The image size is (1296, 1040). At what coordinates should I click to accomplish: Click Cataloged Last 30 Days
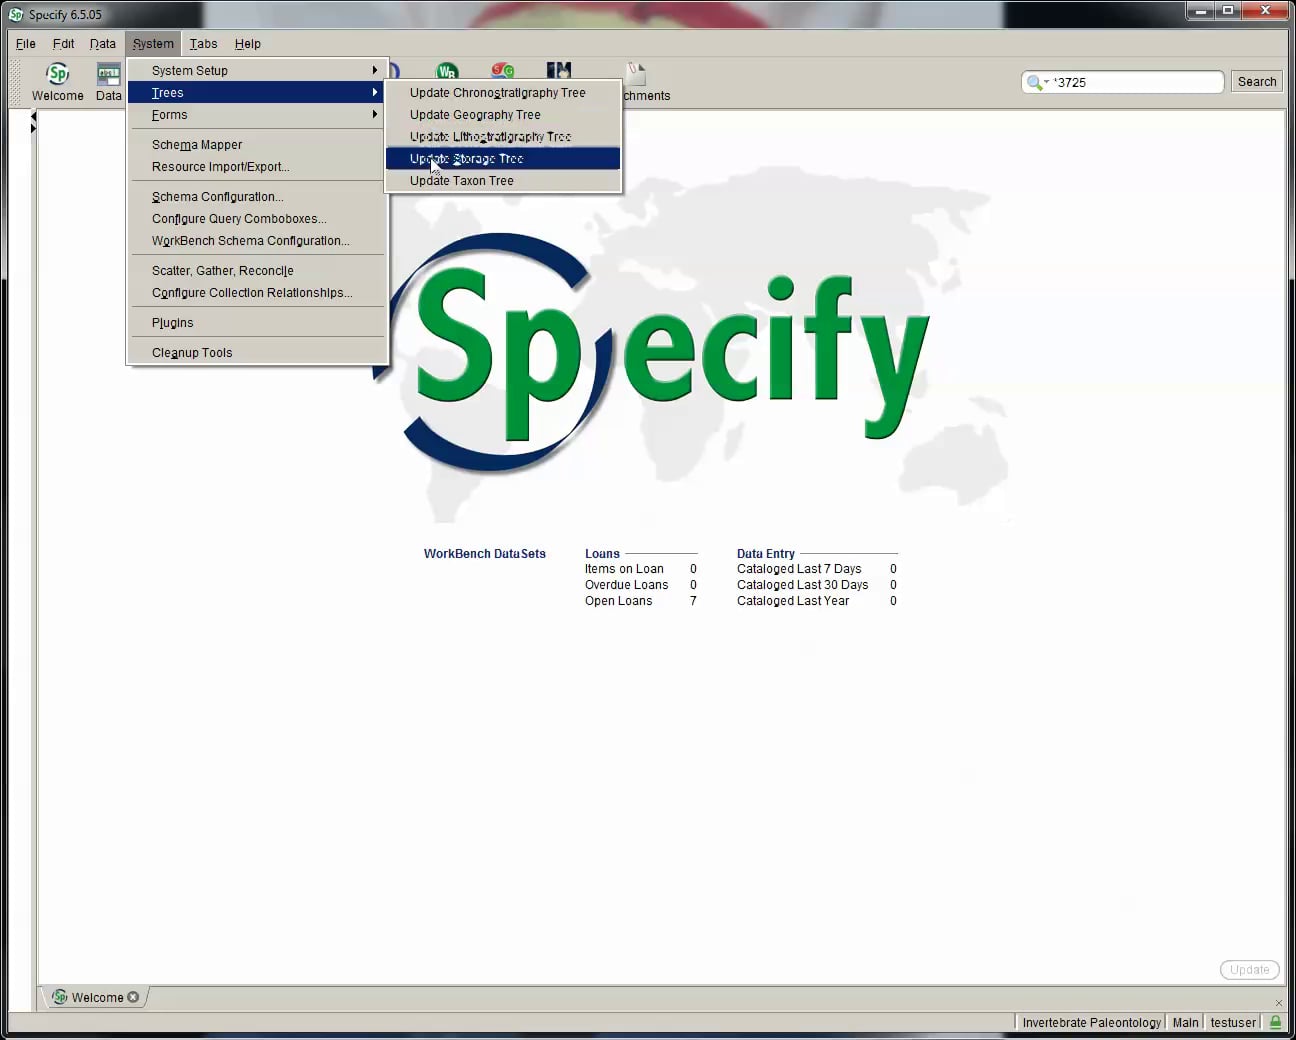pyautogui.click(x=803, y=585)
